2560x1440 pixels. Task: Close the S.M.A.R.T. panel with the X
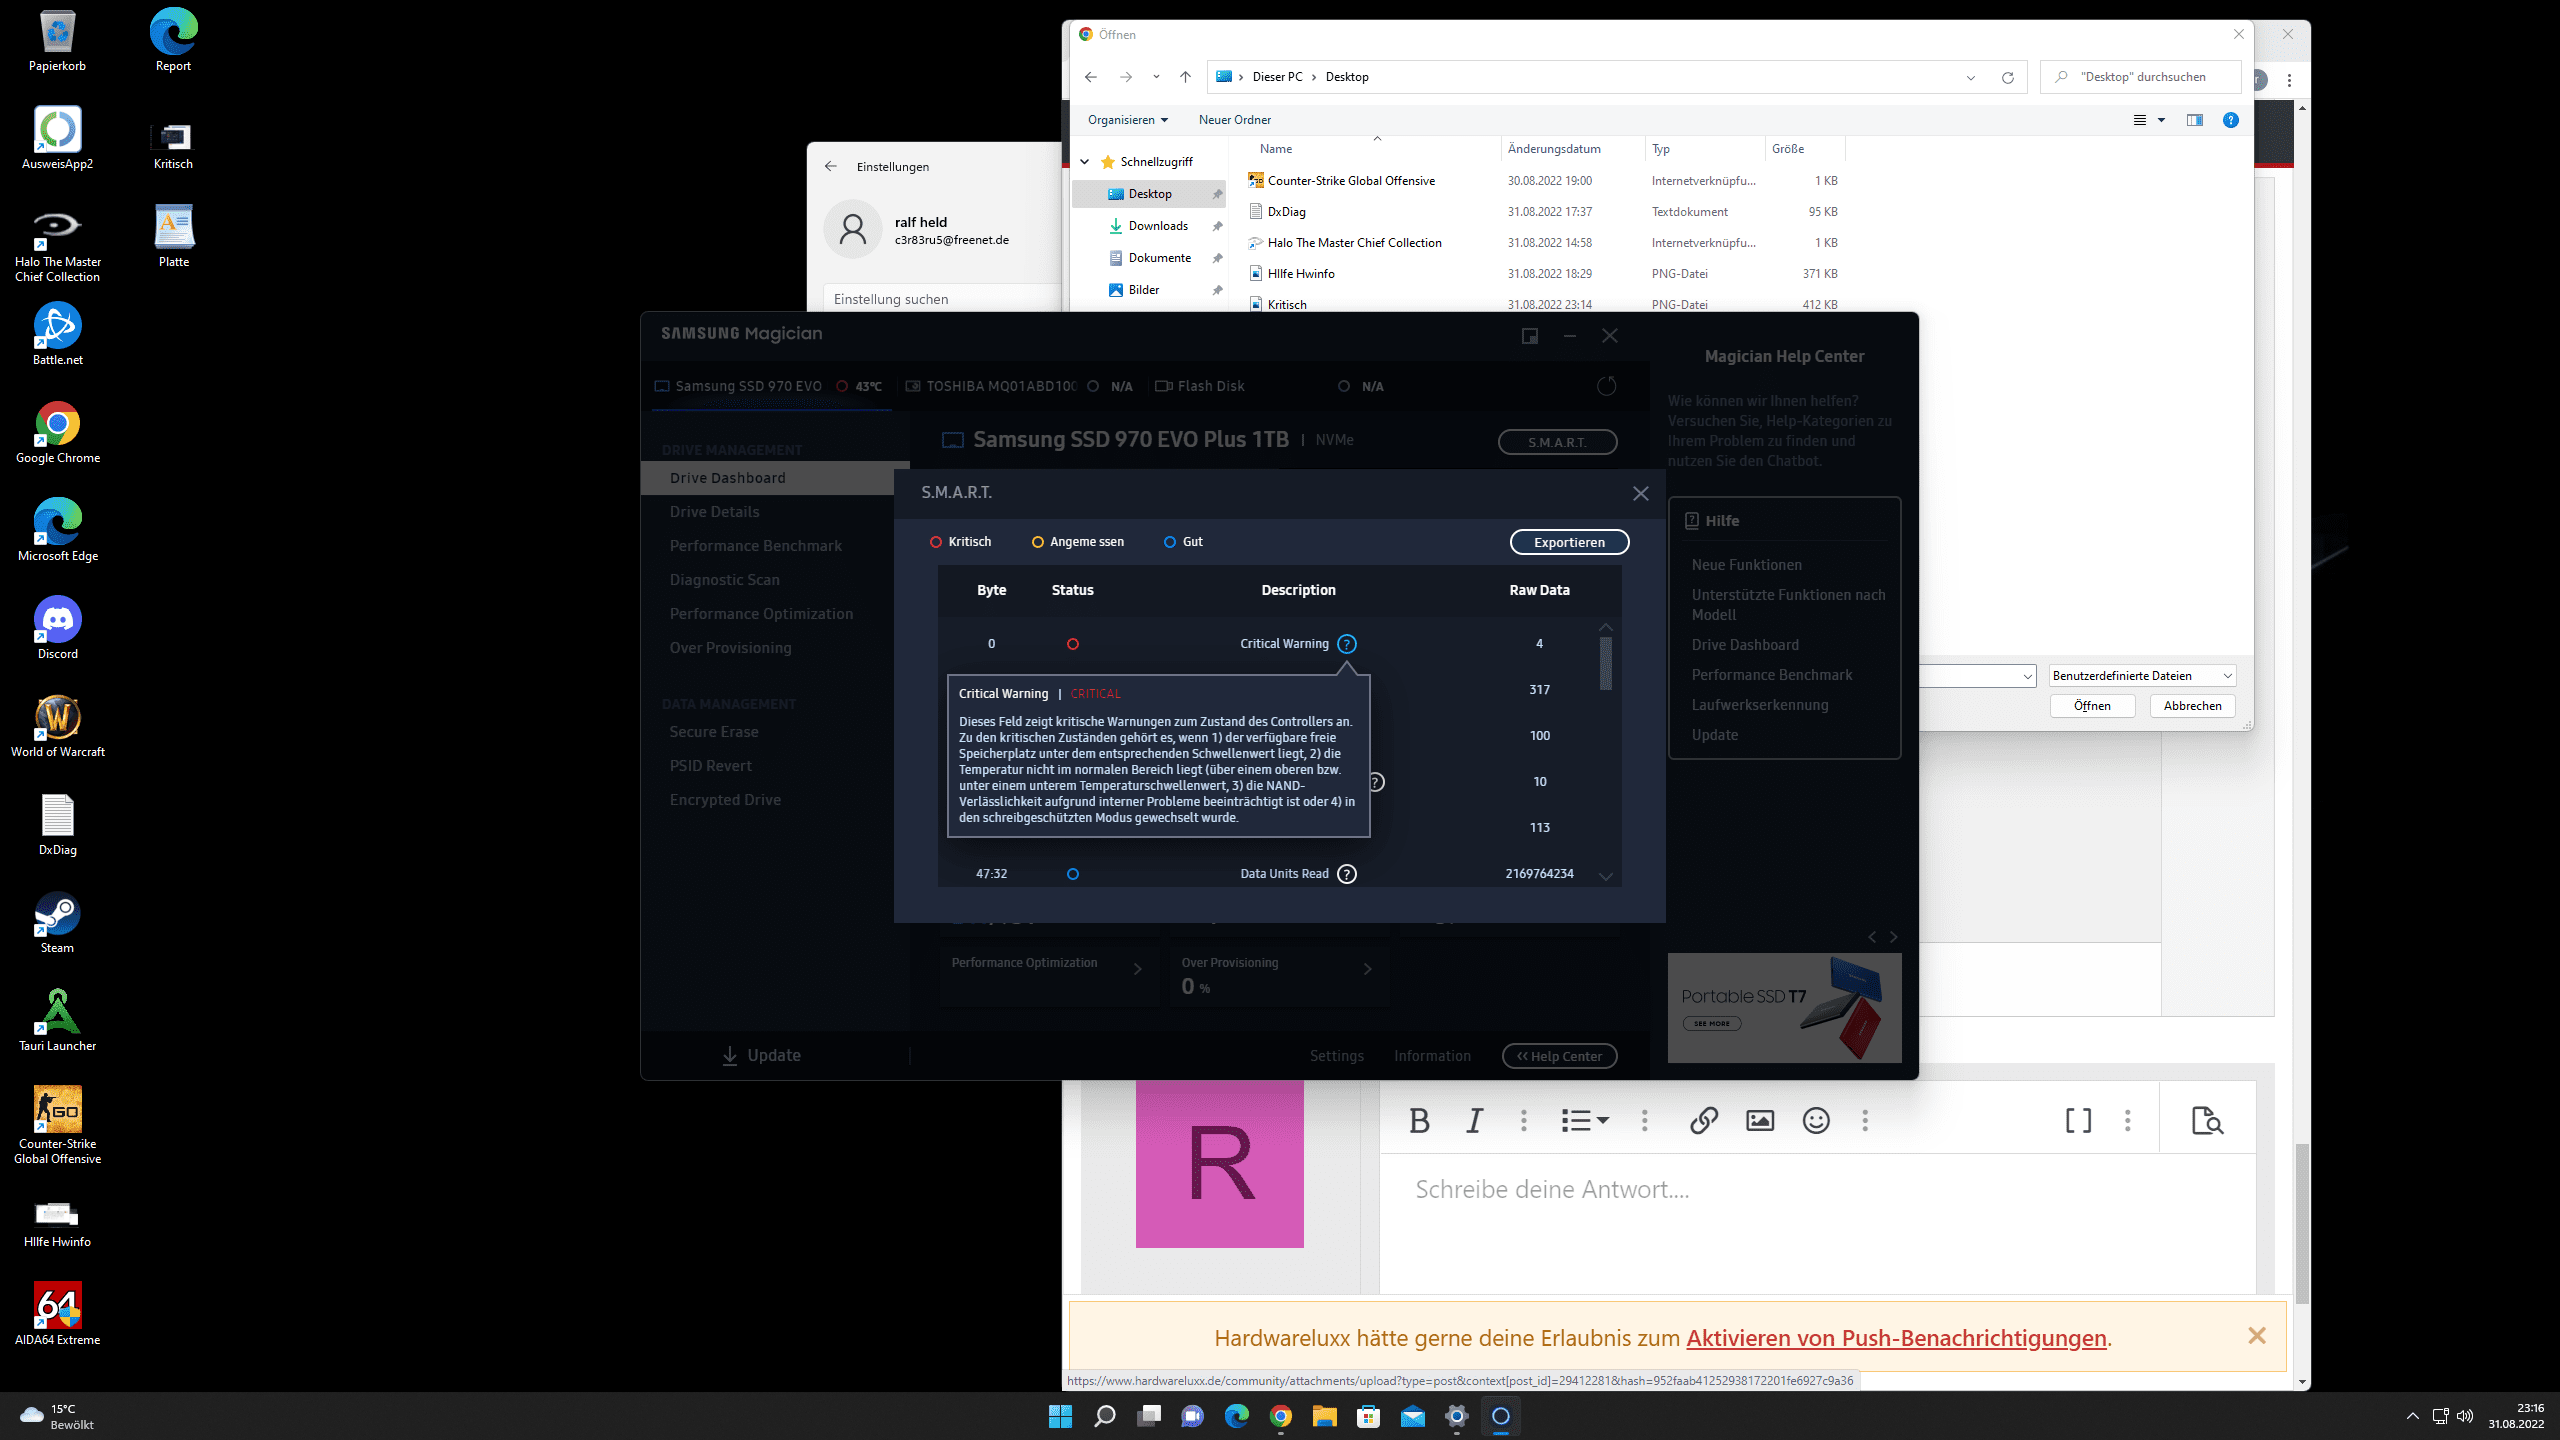(1640, 493)
